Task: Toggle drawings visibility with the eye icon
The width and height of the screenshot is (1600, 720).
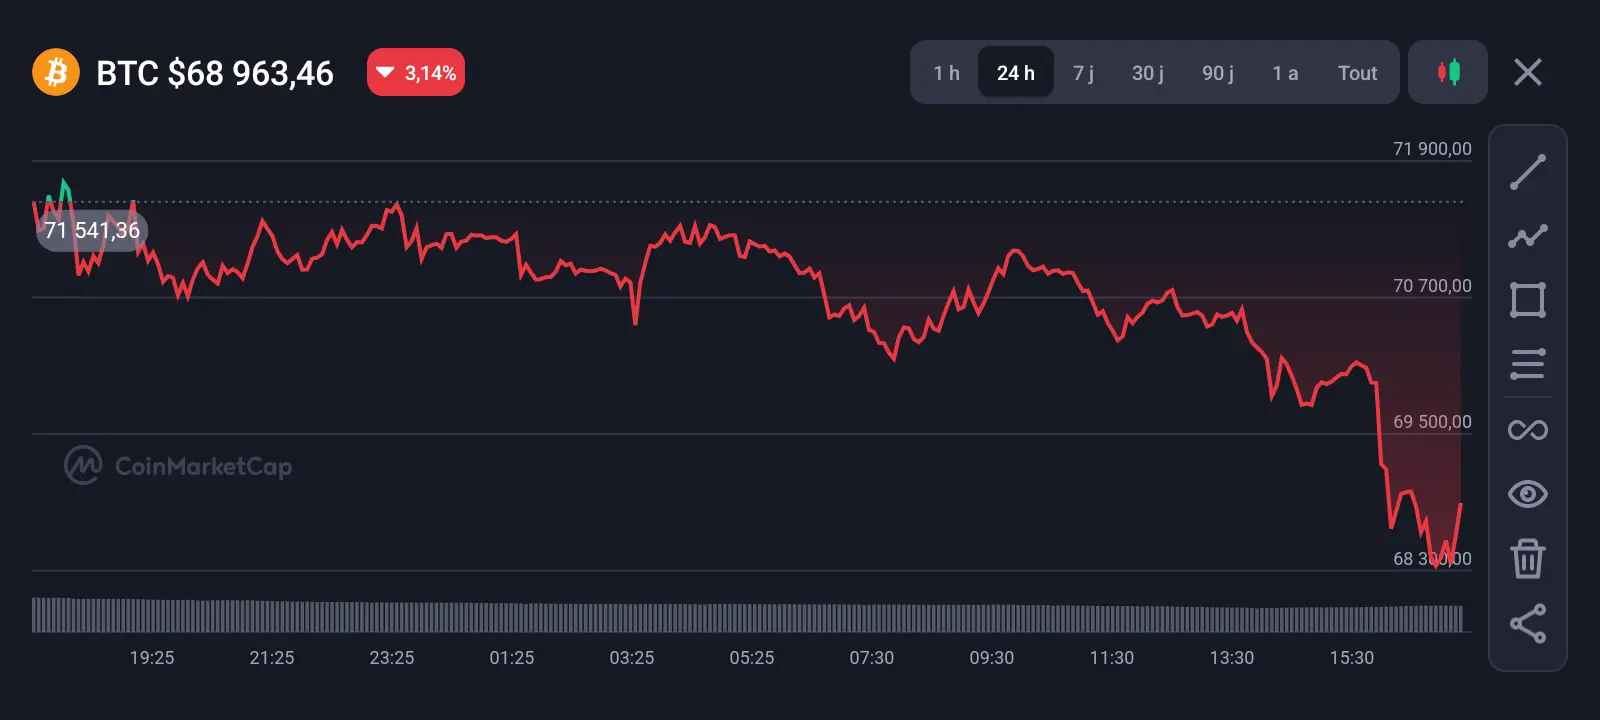Action: click(1528, 494)
